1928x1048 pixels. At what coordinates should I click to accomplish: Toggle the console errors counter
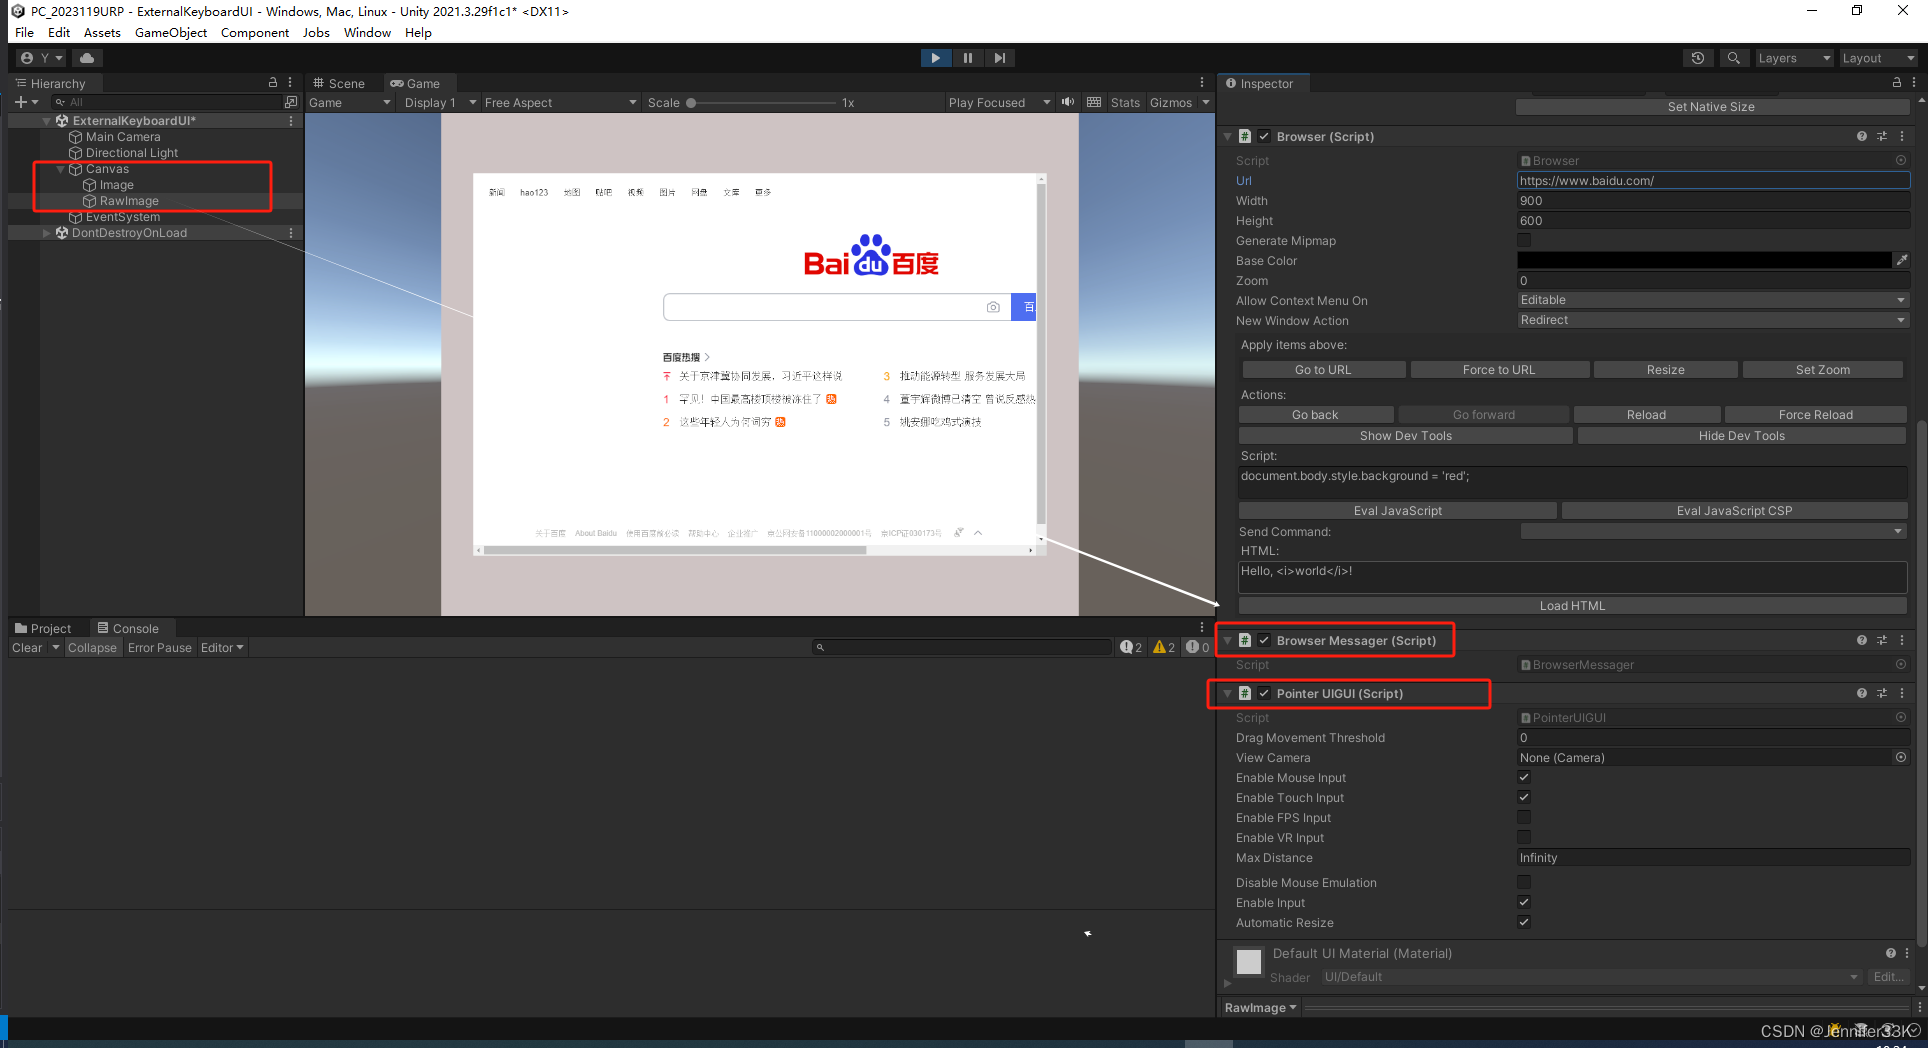(1197, 647)
